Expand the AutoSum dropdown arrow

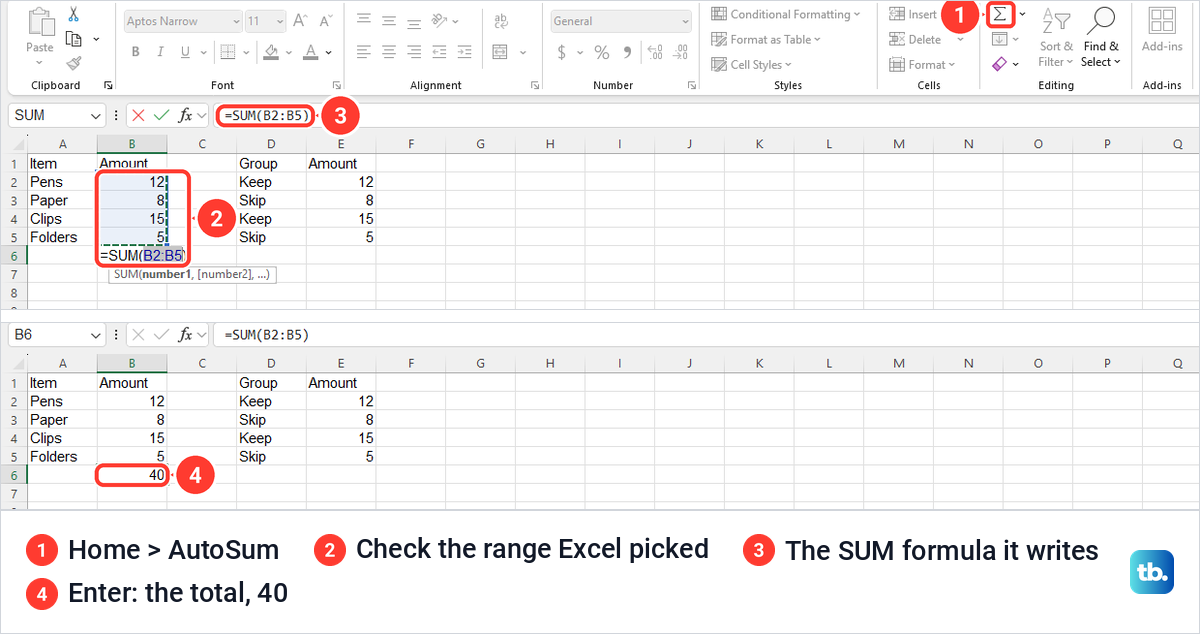click(x=1022, y=14)
